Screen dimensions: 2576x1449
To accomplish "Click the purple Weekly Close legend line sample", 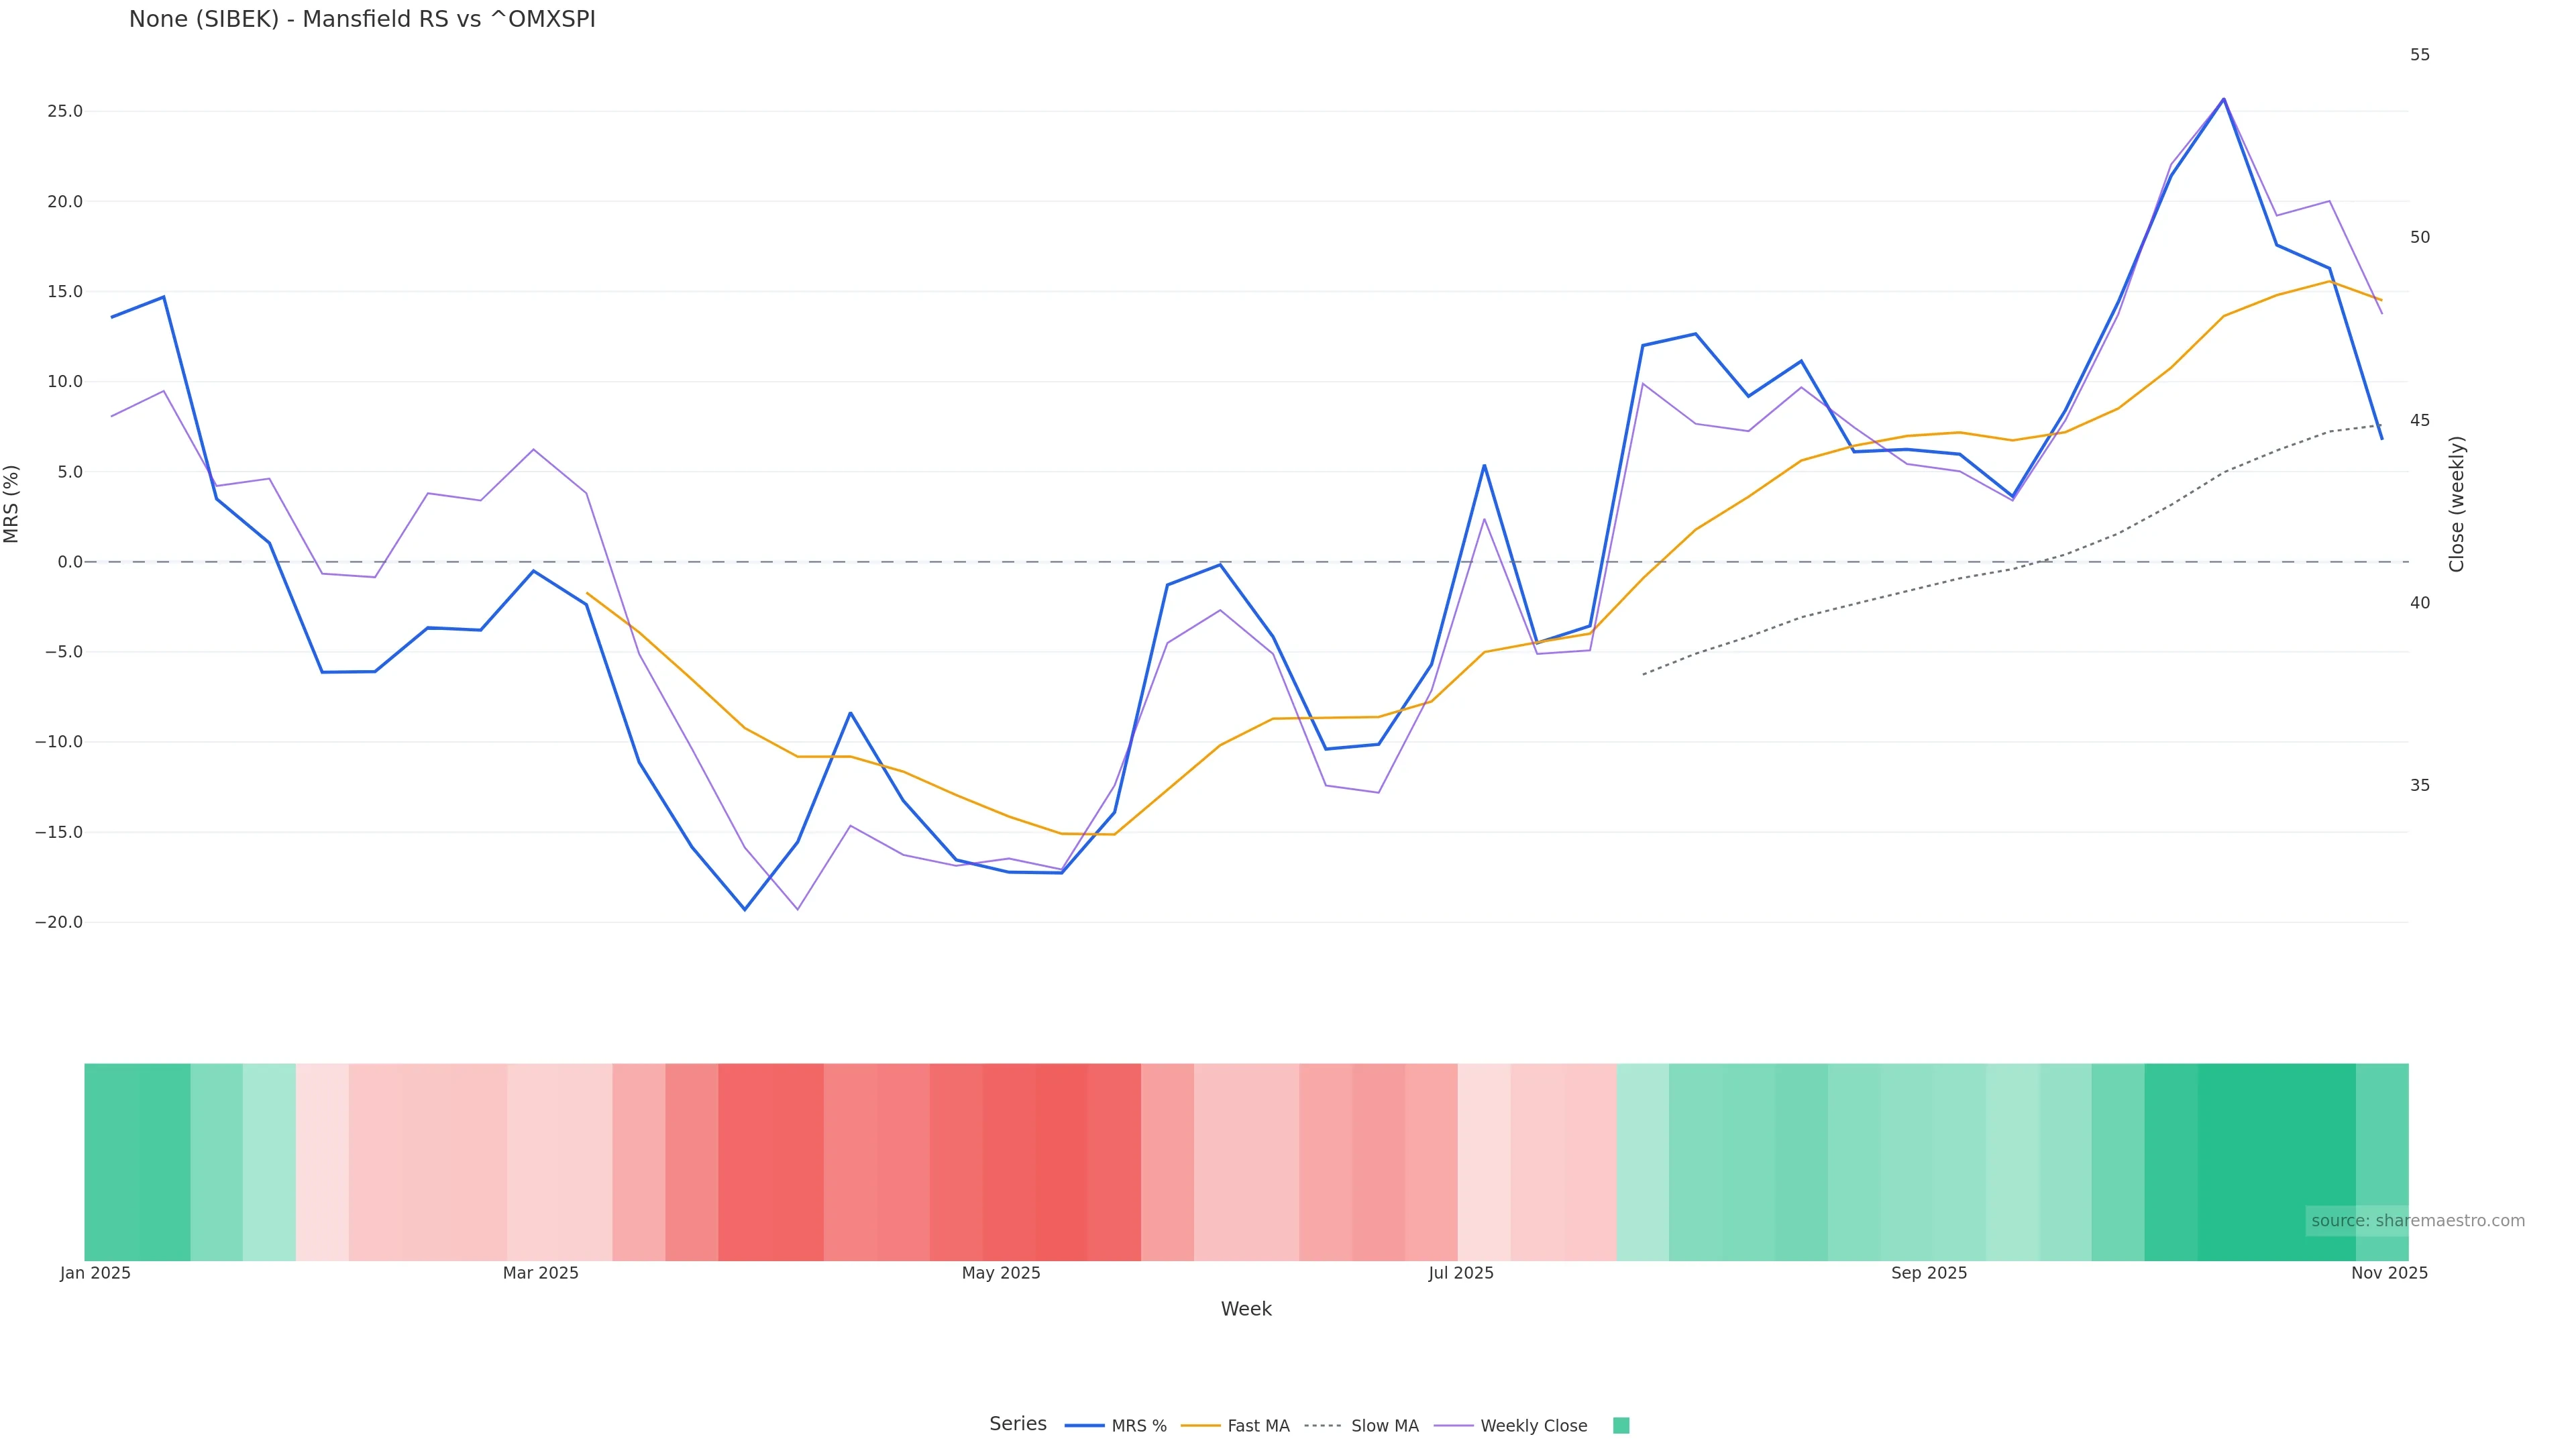I will [1453, 1426].
